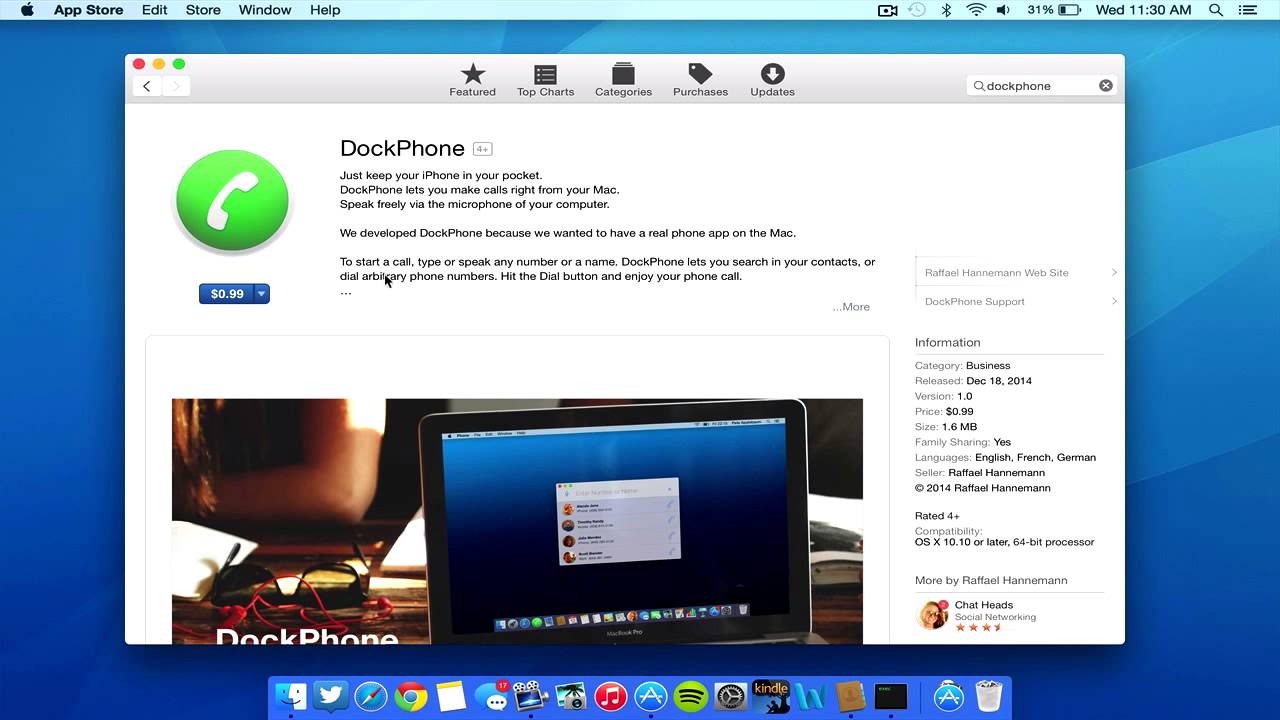Click the Released Dec 18, 2014 row

point(973,381)
